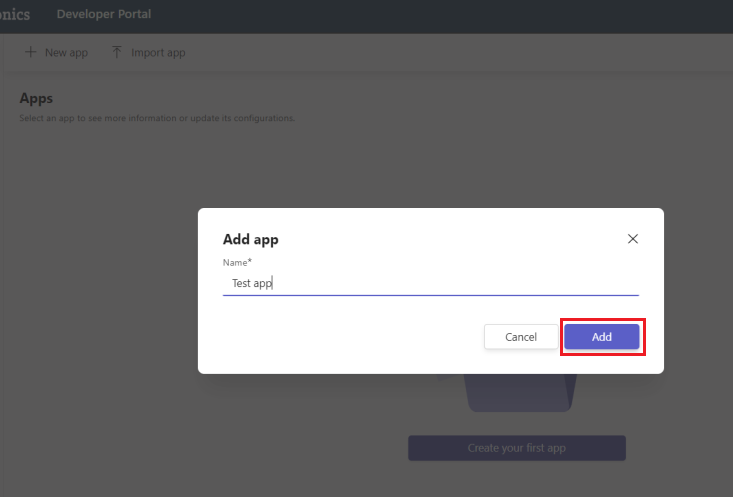Image resolution: width=733 pixels, height=500 pixels.
Task: Focus the Name input field
Action: tap(431, 283)
